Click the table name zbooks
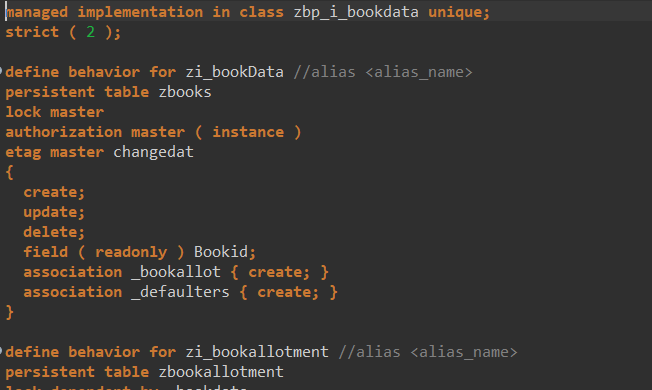 click(185, 92)
